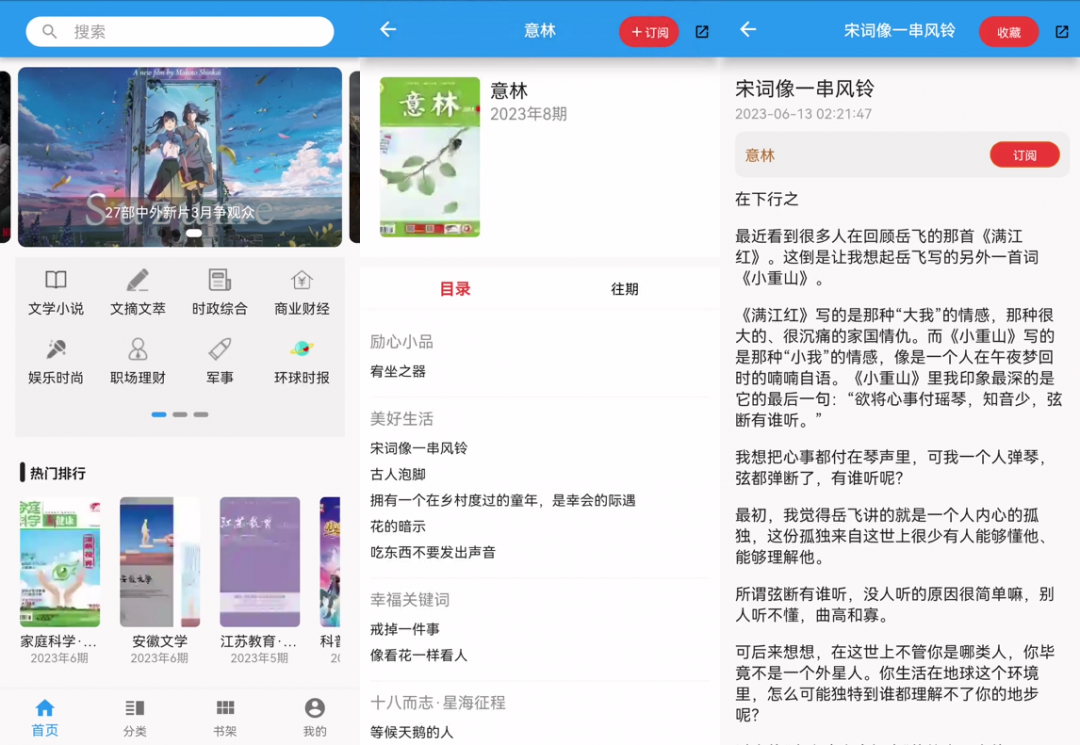Subscribe using the 订阅 button in article
Screen dimensions: 1080x745
point(1024,155)
